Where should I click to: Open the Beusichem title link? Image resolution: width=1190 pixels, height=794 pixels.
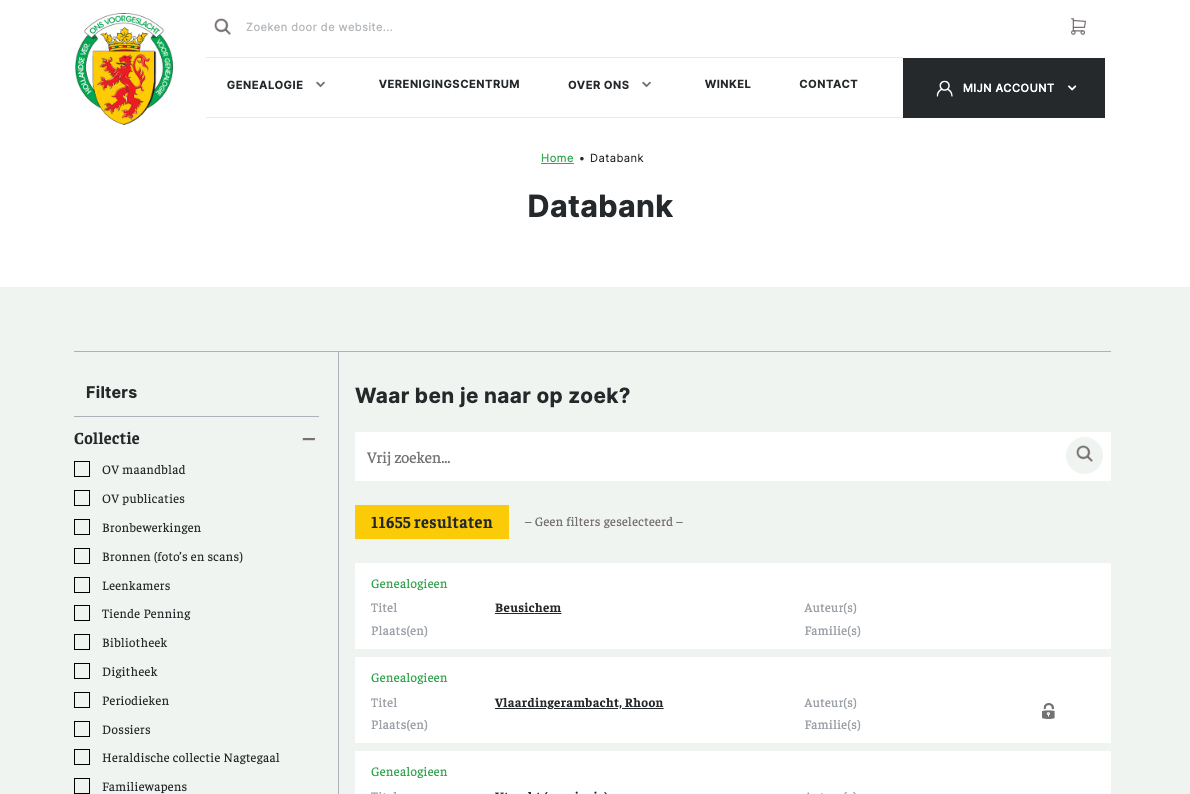tap(528, 607)
